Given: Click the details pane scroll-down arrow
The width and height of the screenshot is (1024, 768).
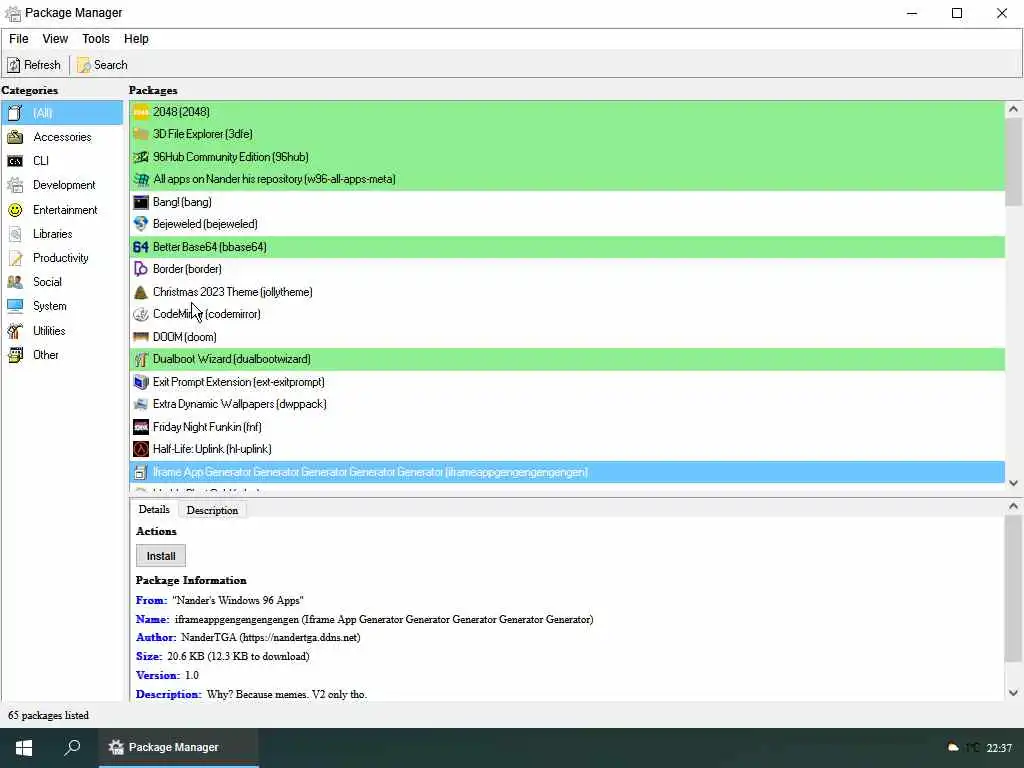Looking at the screenshot, I should tap(1013, 693).
